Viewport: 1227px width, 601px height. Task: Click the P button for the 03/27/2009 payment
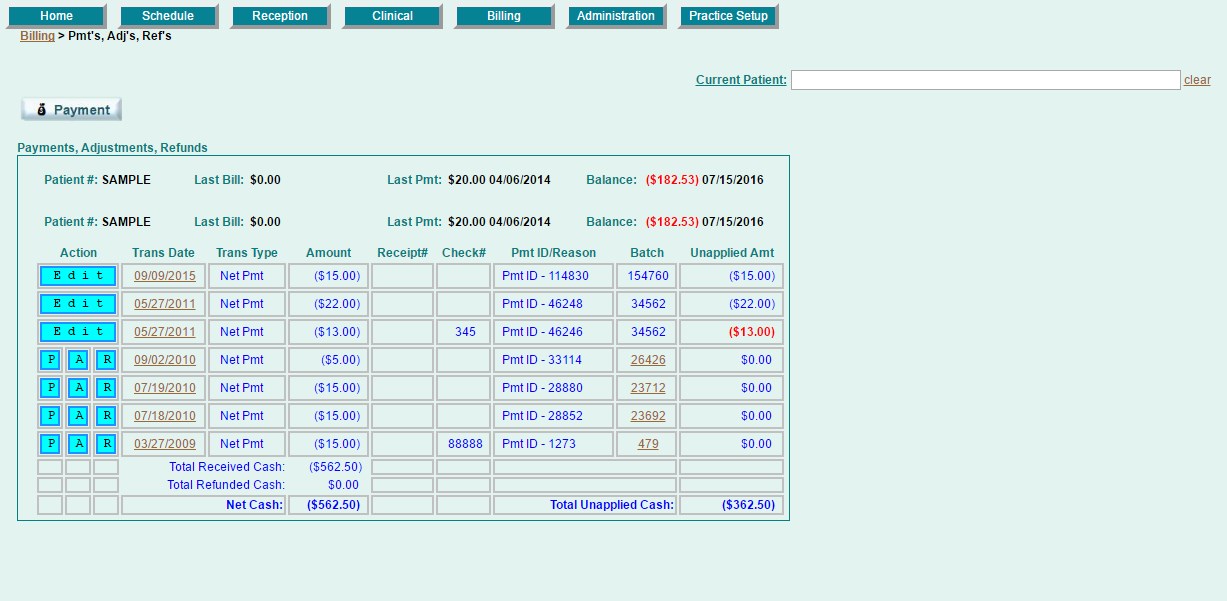50,444
